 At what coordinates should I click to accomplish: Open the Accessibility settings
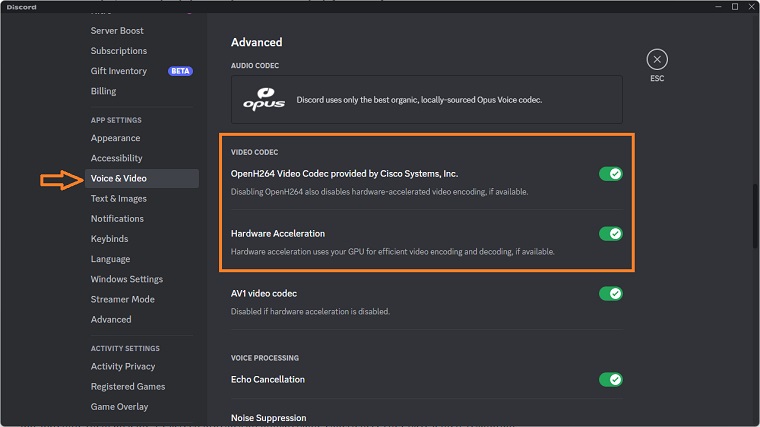(x=116, y=158)
